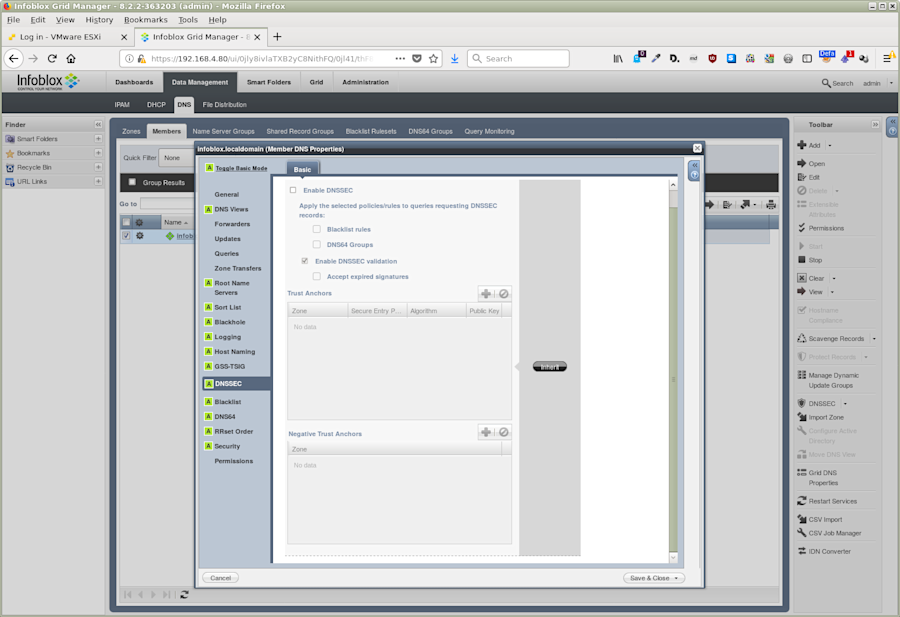Toggle Enable DNSSEC checkbox

click(x=293, y=190)
